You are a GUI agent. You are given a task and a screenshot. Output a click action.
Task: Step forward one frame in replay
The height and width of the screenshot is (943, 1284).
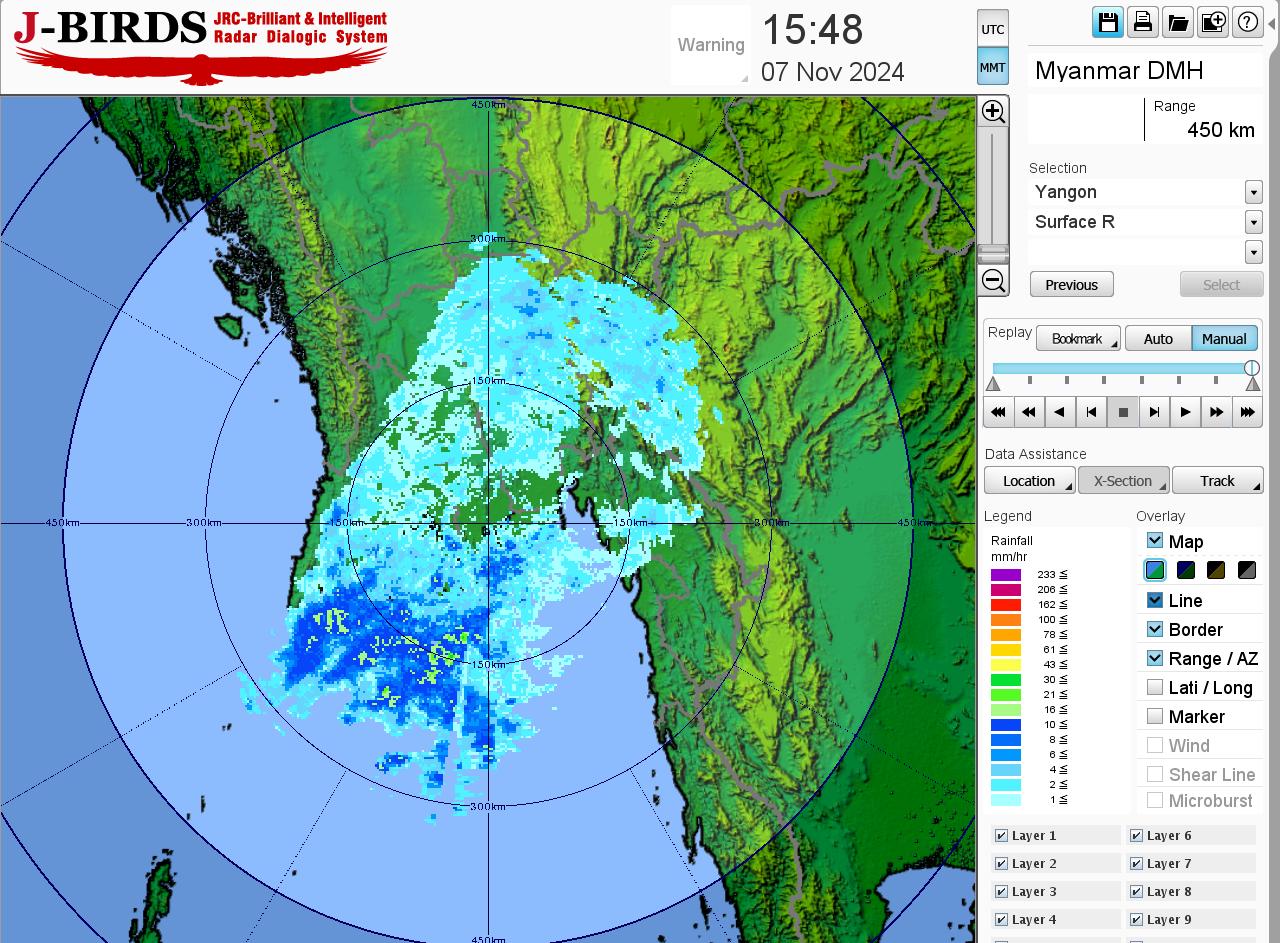tap(1154, 412)
